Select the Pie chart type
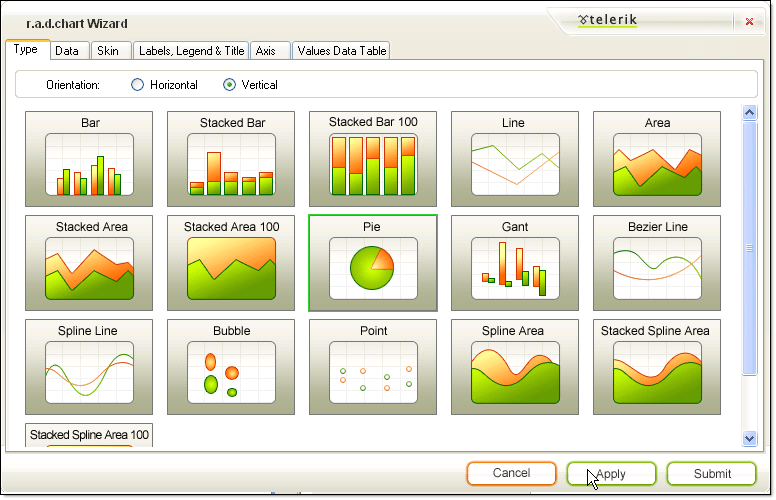The width and height of the screenshot is (776, 500). click(x=373, y=263)
